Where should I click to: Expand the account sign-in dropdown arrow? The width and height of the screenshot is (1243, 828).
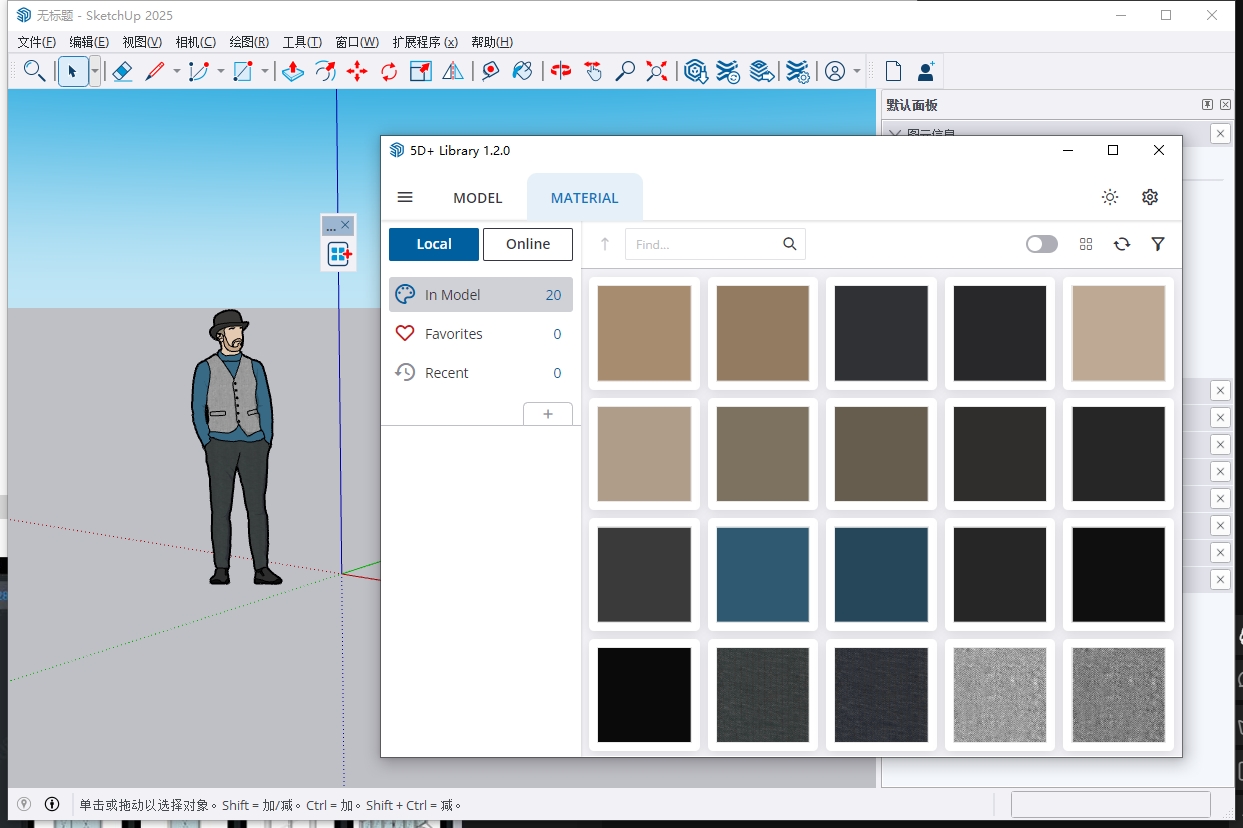point(856,71)
